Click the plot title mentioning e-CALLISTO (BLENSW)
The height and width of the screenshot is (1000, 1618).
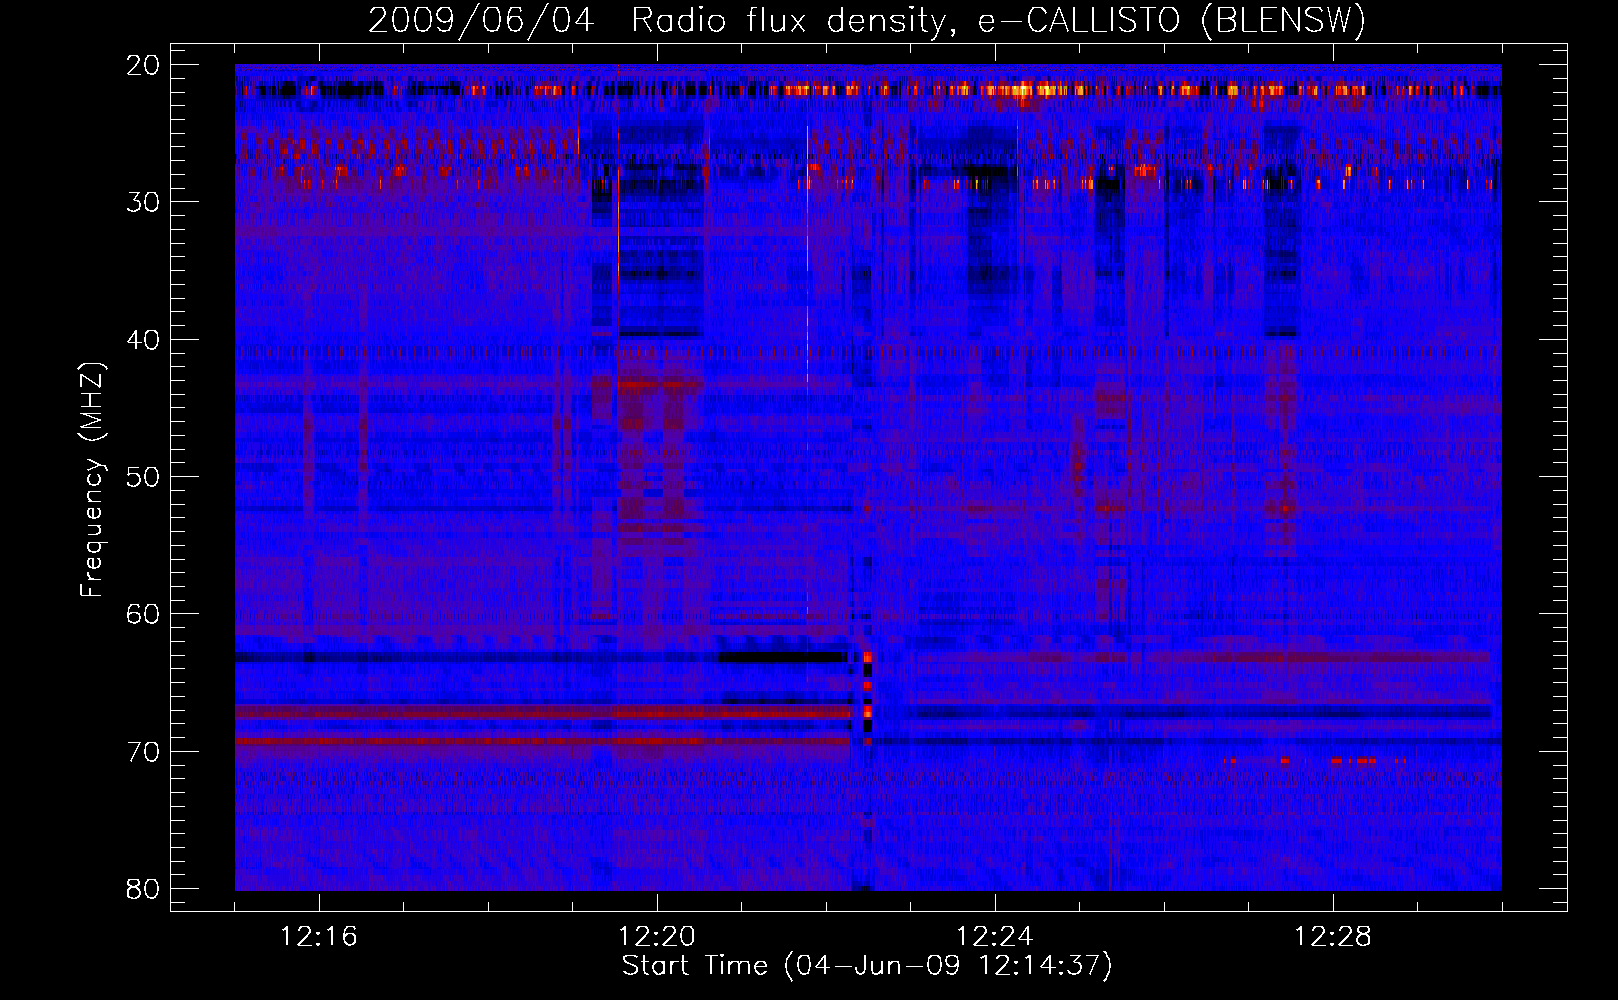coord(867,20)
